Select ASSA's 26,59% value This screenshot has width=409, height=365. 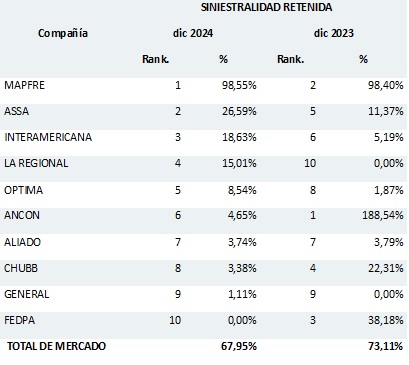[x=239, y=111]
